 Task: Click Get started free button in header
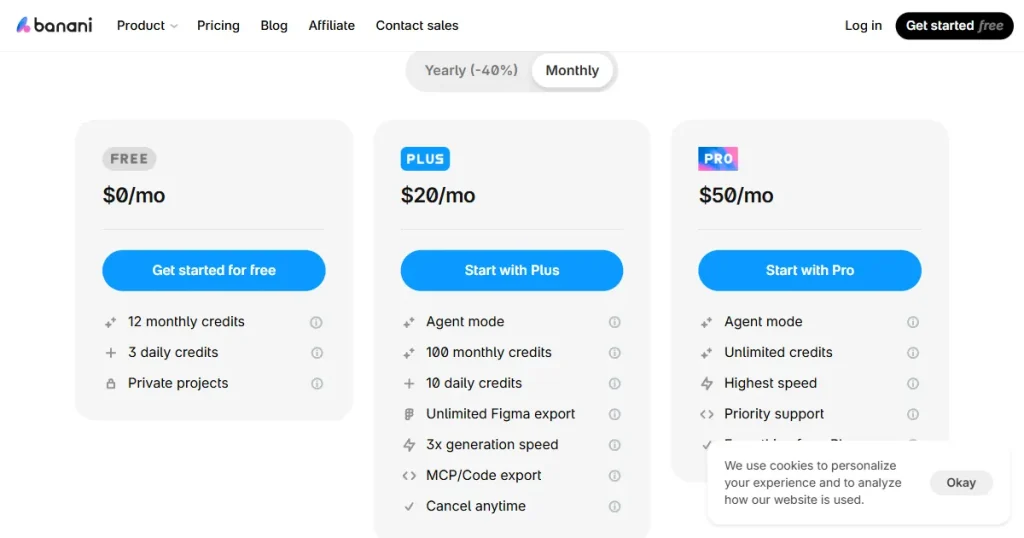tap(954, 25)
